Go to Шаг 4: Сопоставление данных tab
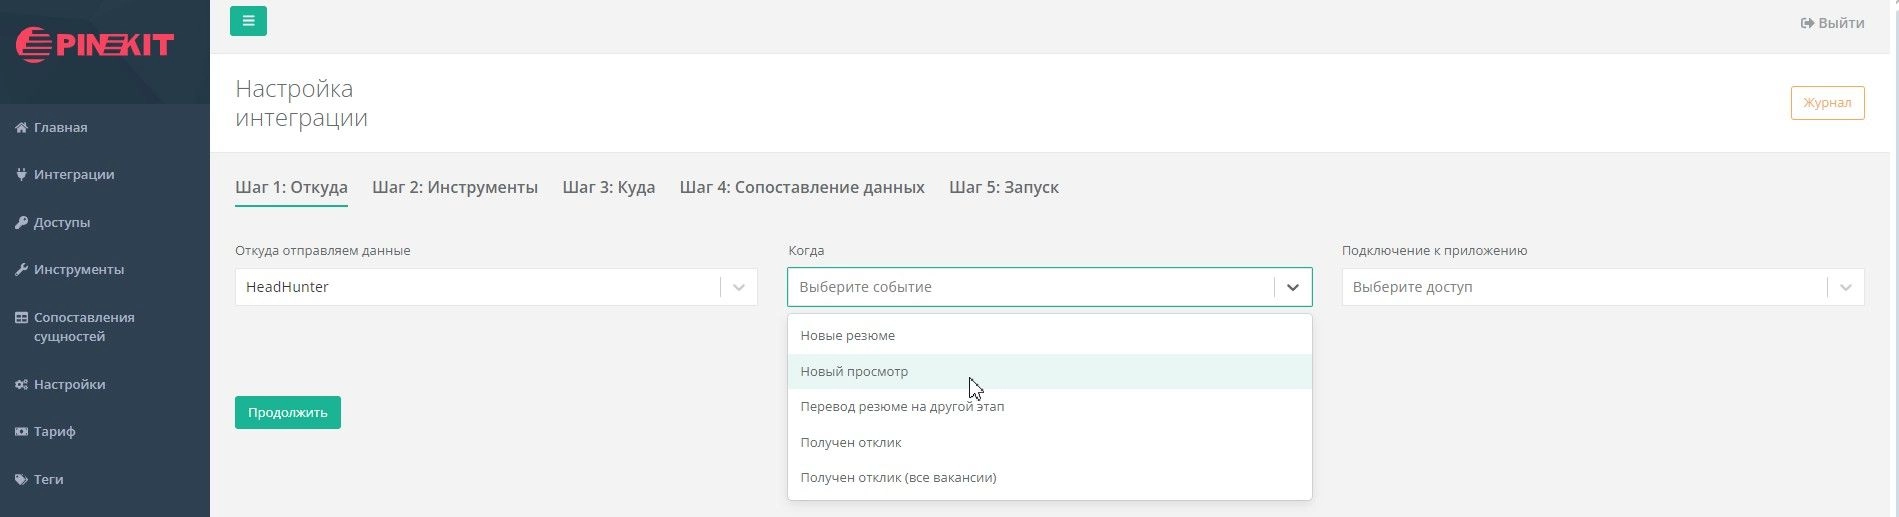Viewport: 1899px width, 517px height. pyautogui.click(x=802, y=188)
